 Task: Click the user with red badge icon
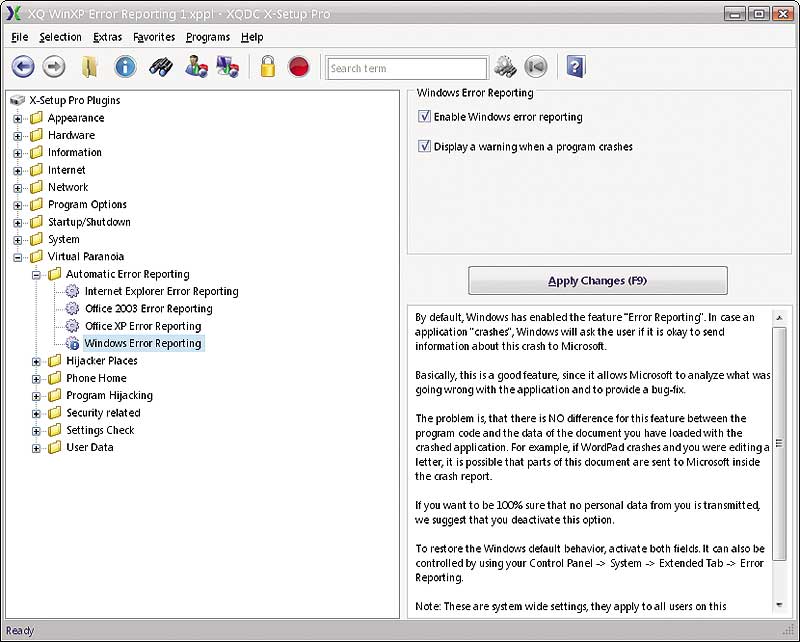[196, 67]
